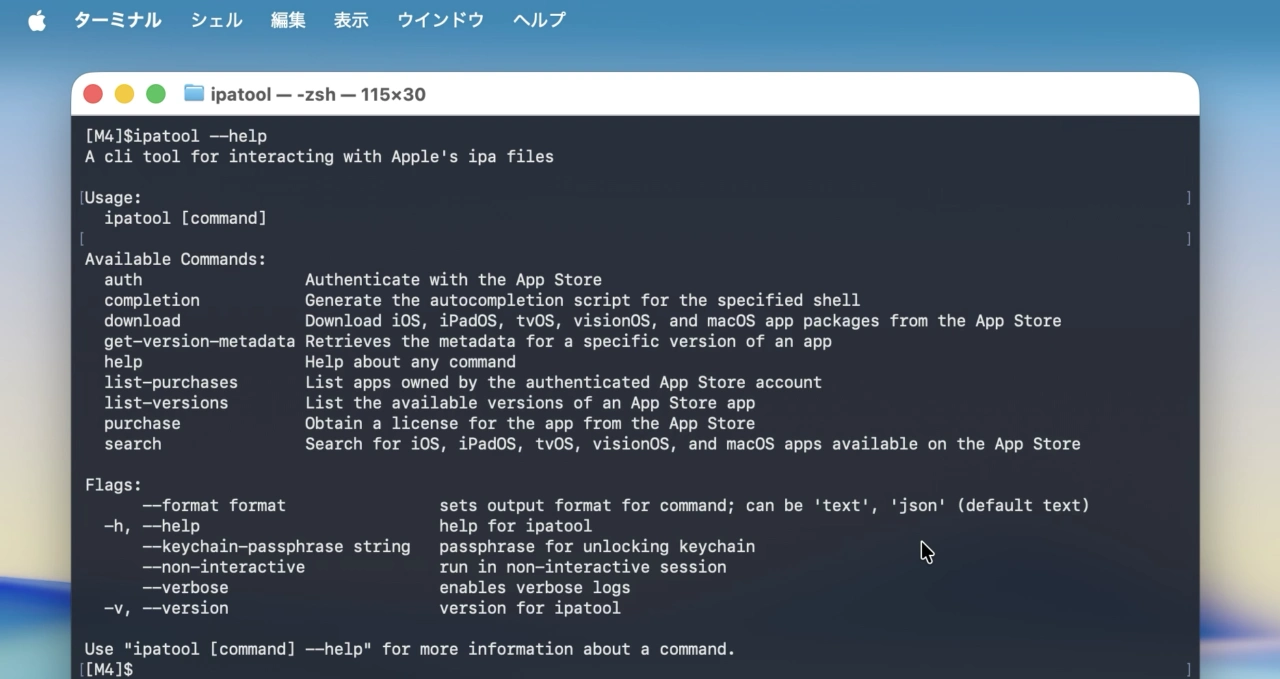The width and height of the screenshot is (1280, 679).
Task: Click the 'search' command name
Action: click(133, 444)
